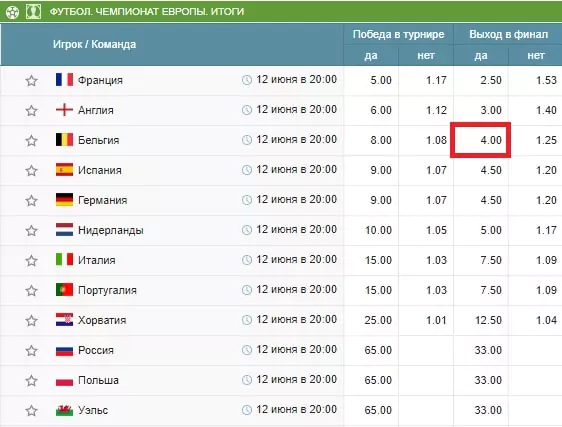Screen dimensions: 562x427
Task: Click the clock icon in Англия row
Action: click(x=247, y=110)
